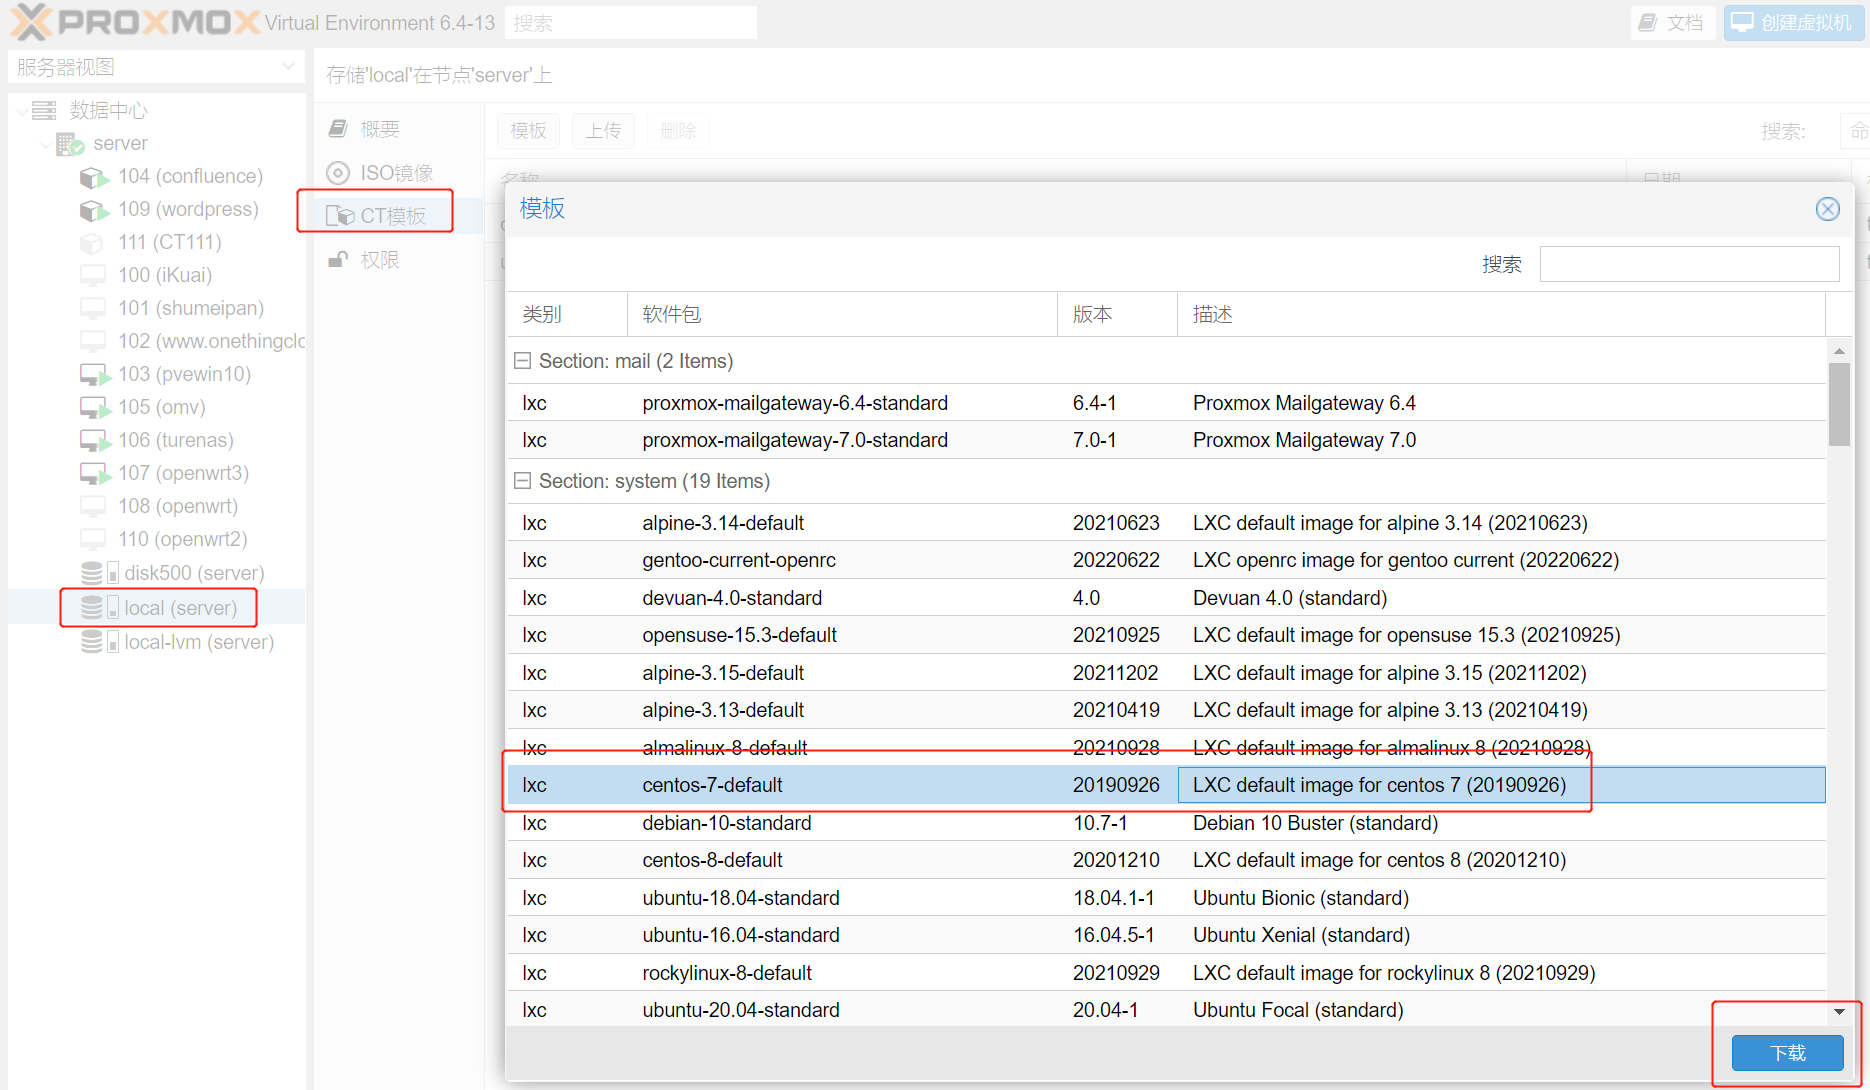Click the Proxmox logo
The image size is (1870, 1090).
135,22
